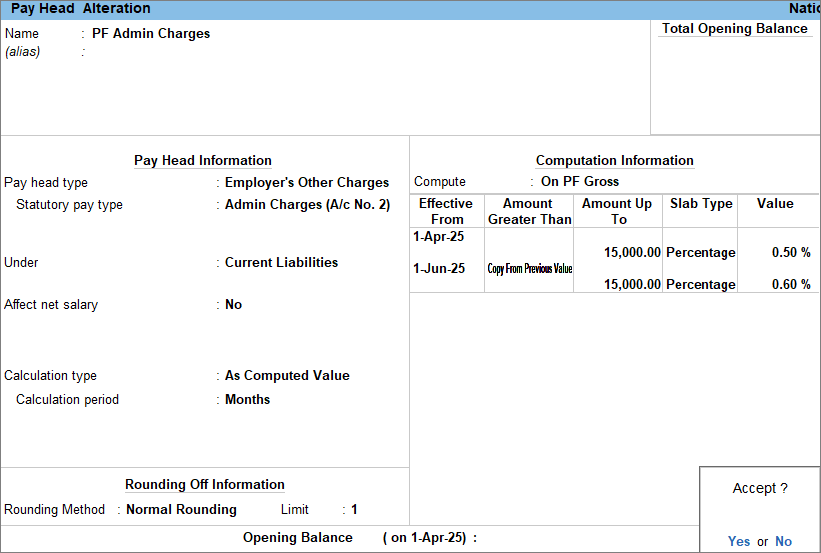
Task: Select the Under group Current Liabilities
Action: tap(281, 263)
